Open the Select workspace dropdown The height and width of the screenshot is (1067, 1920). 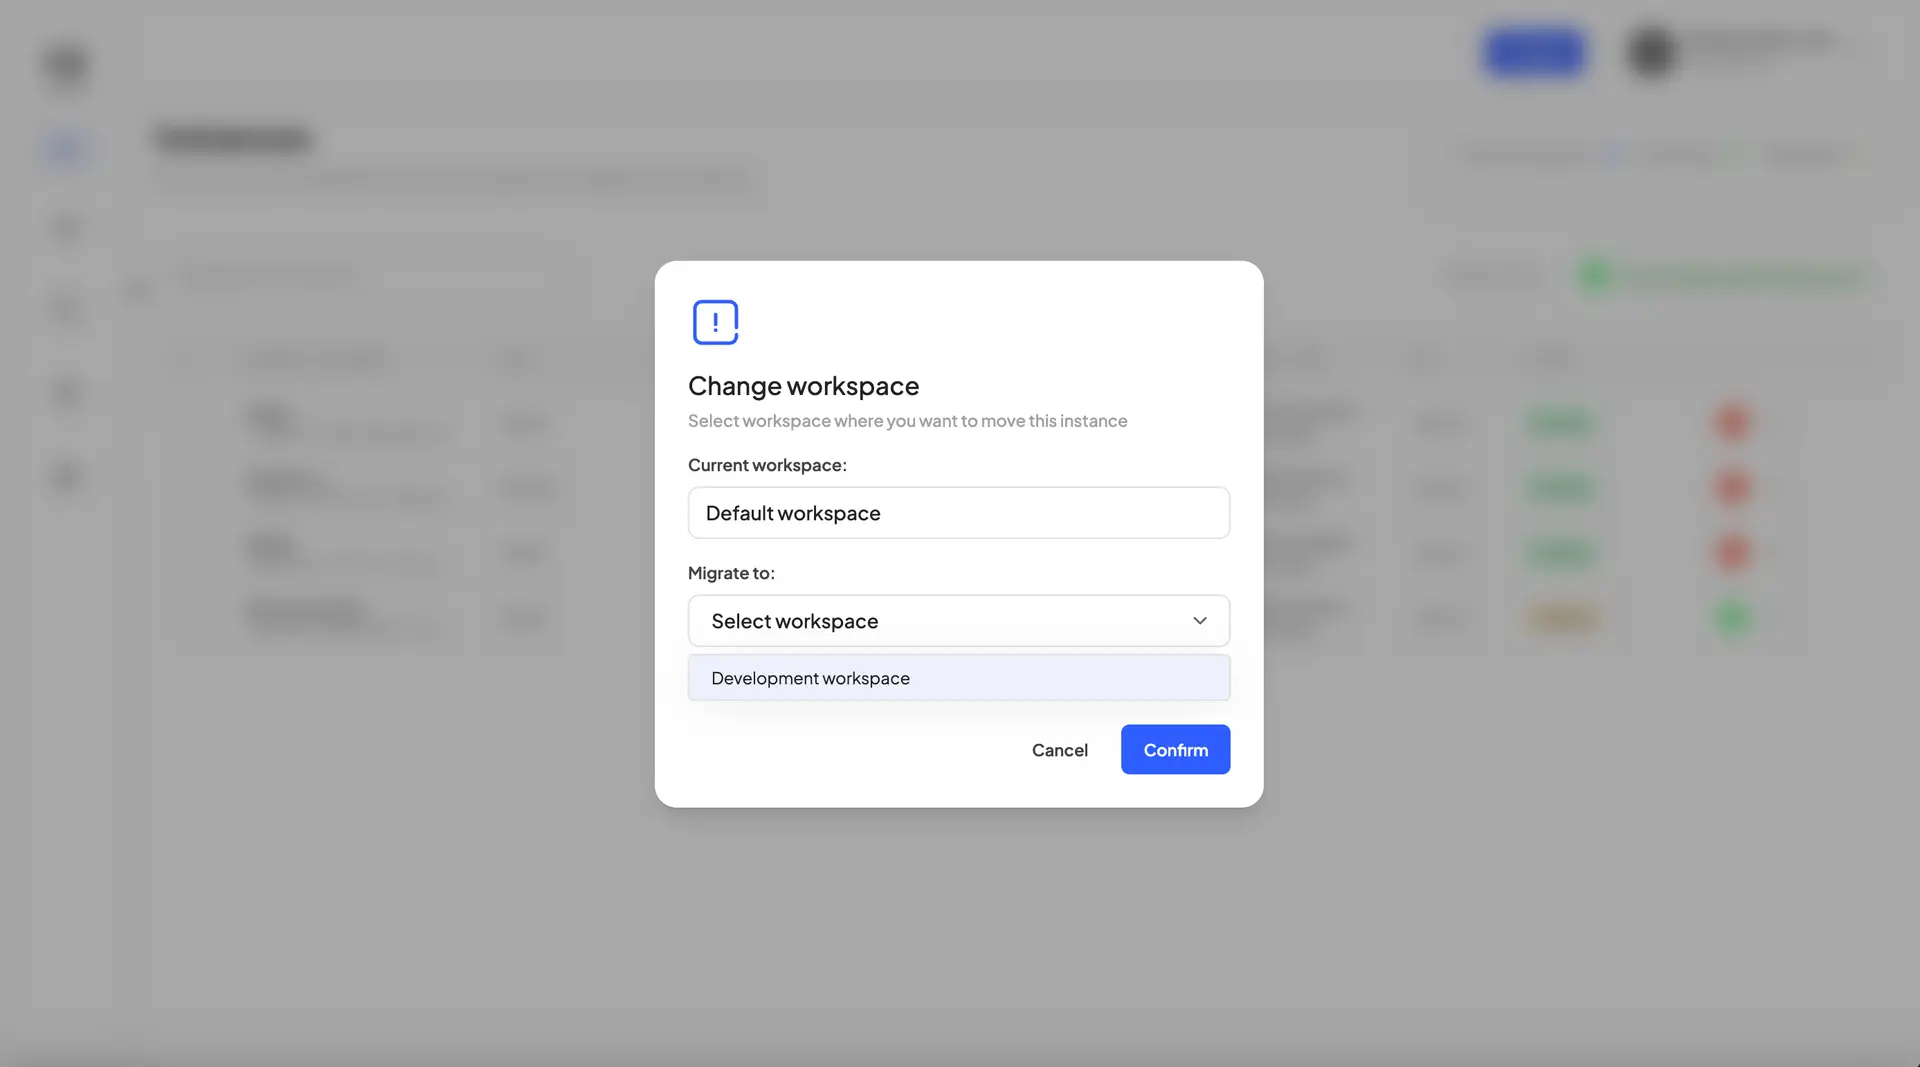click(x=958, y=620)
